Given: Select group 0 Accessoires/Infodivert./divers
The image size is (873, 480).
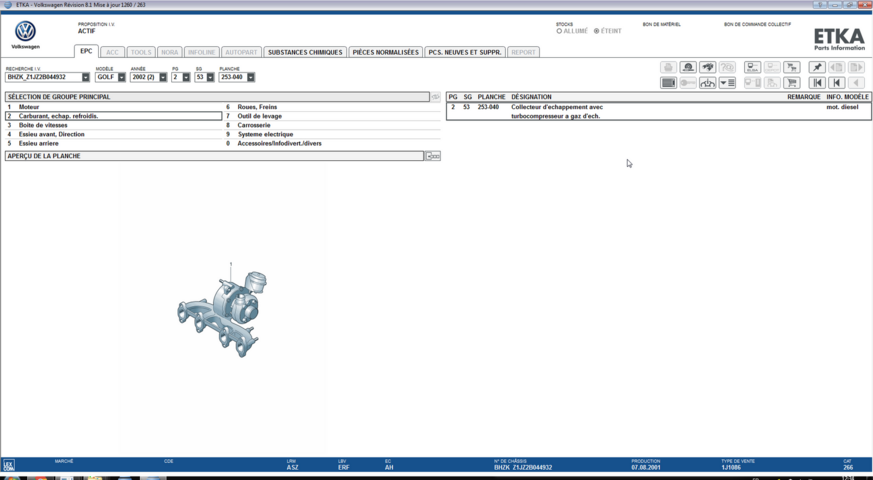Looking at the screenshot, I should point(332,144).
